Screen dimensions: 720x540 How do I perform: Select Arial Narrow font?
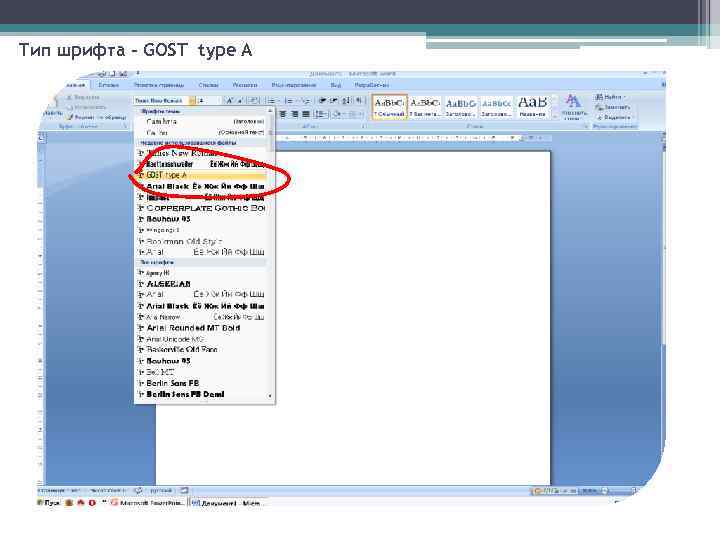(x=202, y=317)
